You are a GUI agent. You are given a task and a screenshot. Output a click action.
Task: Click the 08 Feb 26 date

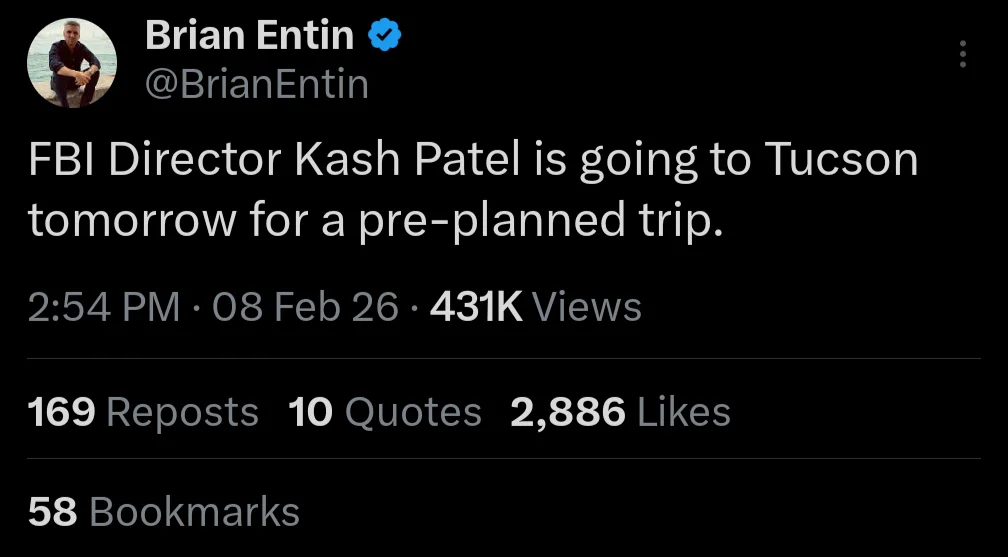305,307
